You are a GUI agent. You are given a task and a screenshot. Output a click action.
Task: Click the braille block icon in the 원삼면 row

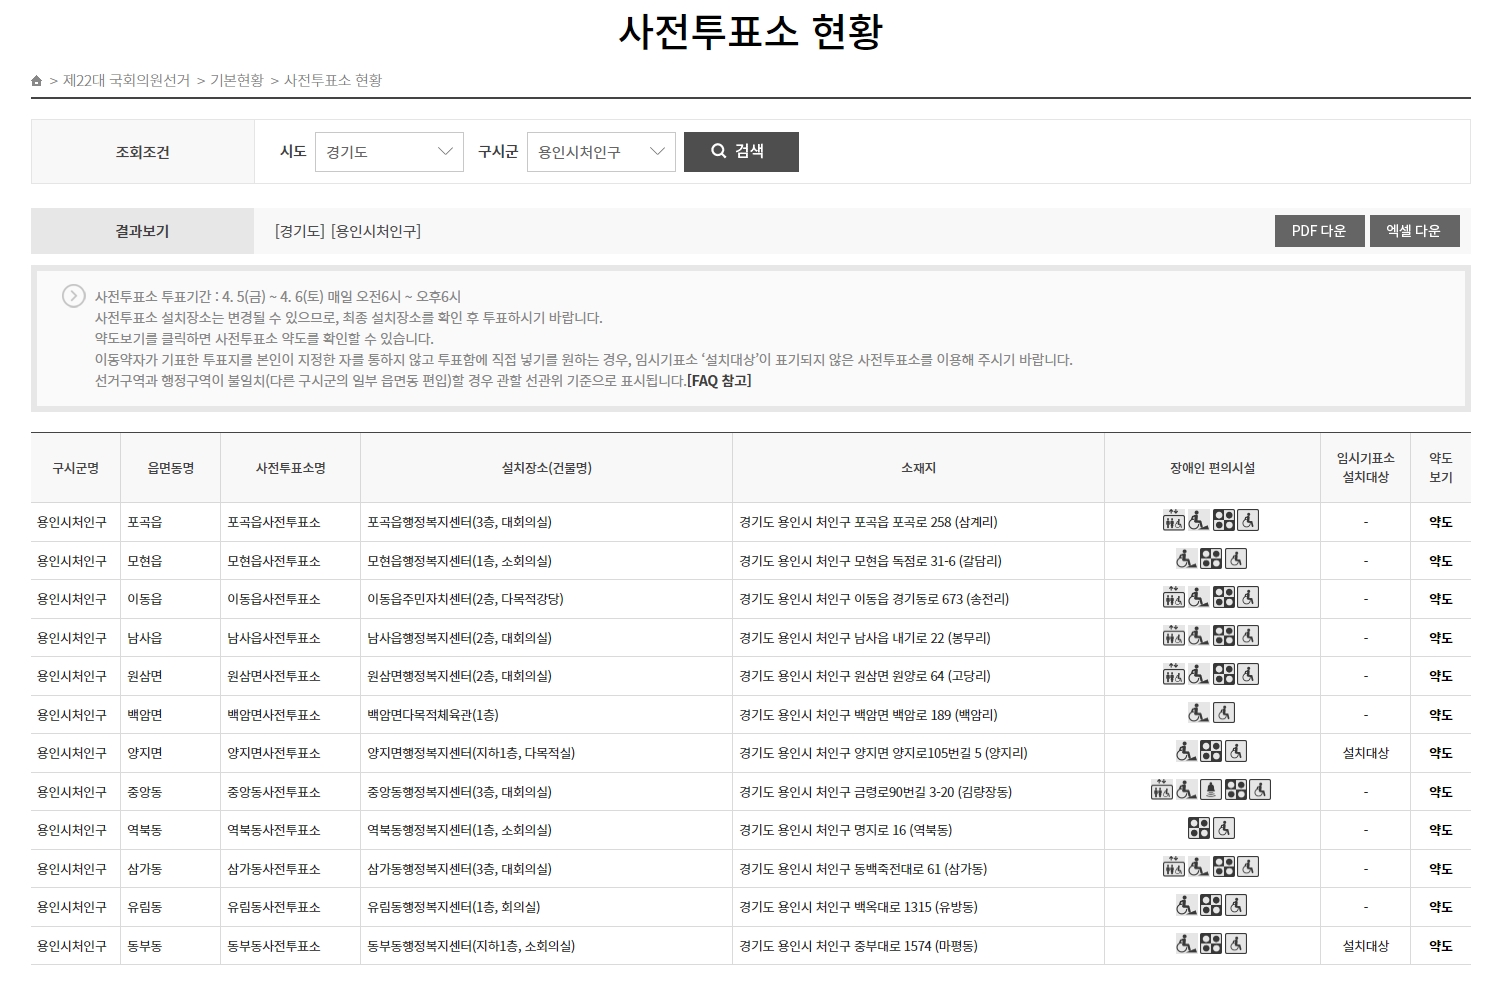(x=1224, y=674)
